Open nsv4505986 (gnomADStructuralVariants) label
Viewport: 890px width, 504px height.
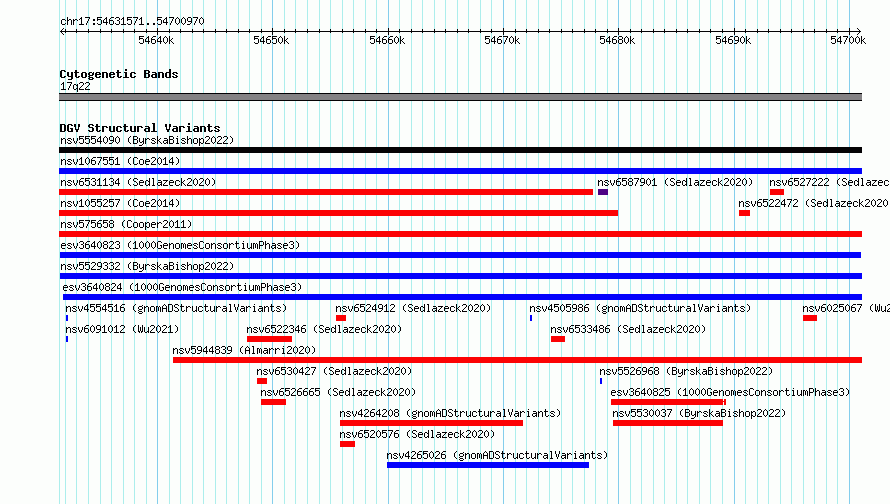point(640,308)
